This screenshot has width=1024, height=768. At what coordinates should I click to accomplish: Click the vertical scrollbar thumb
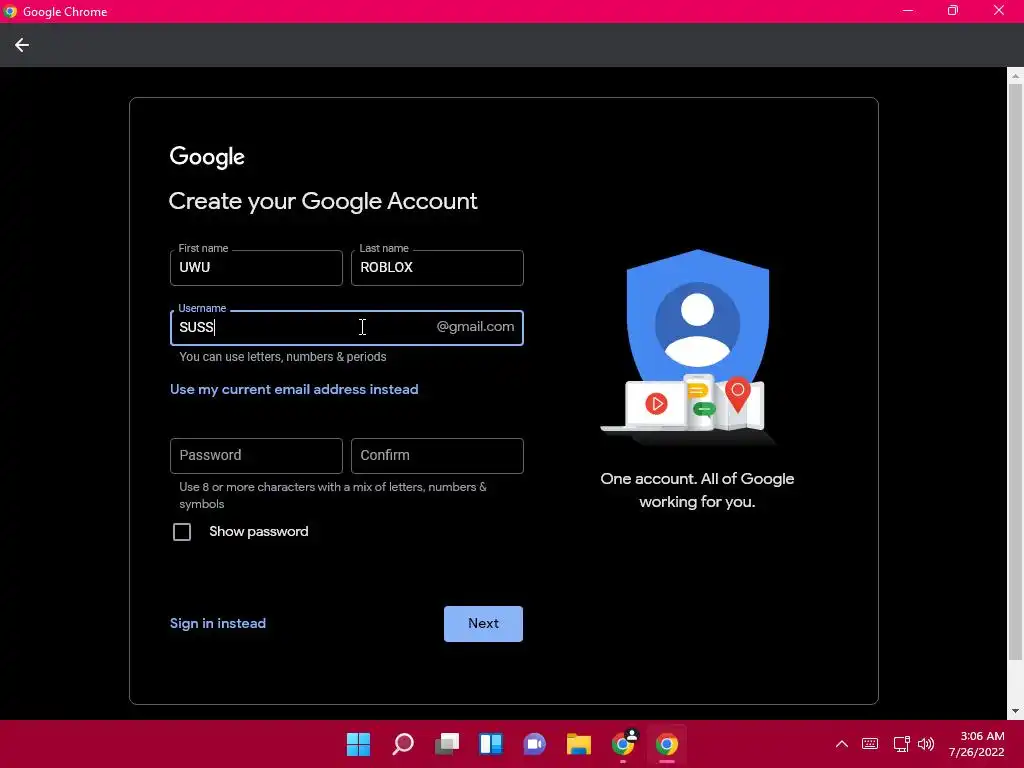pyautogui.click(x=1015, y=371)
